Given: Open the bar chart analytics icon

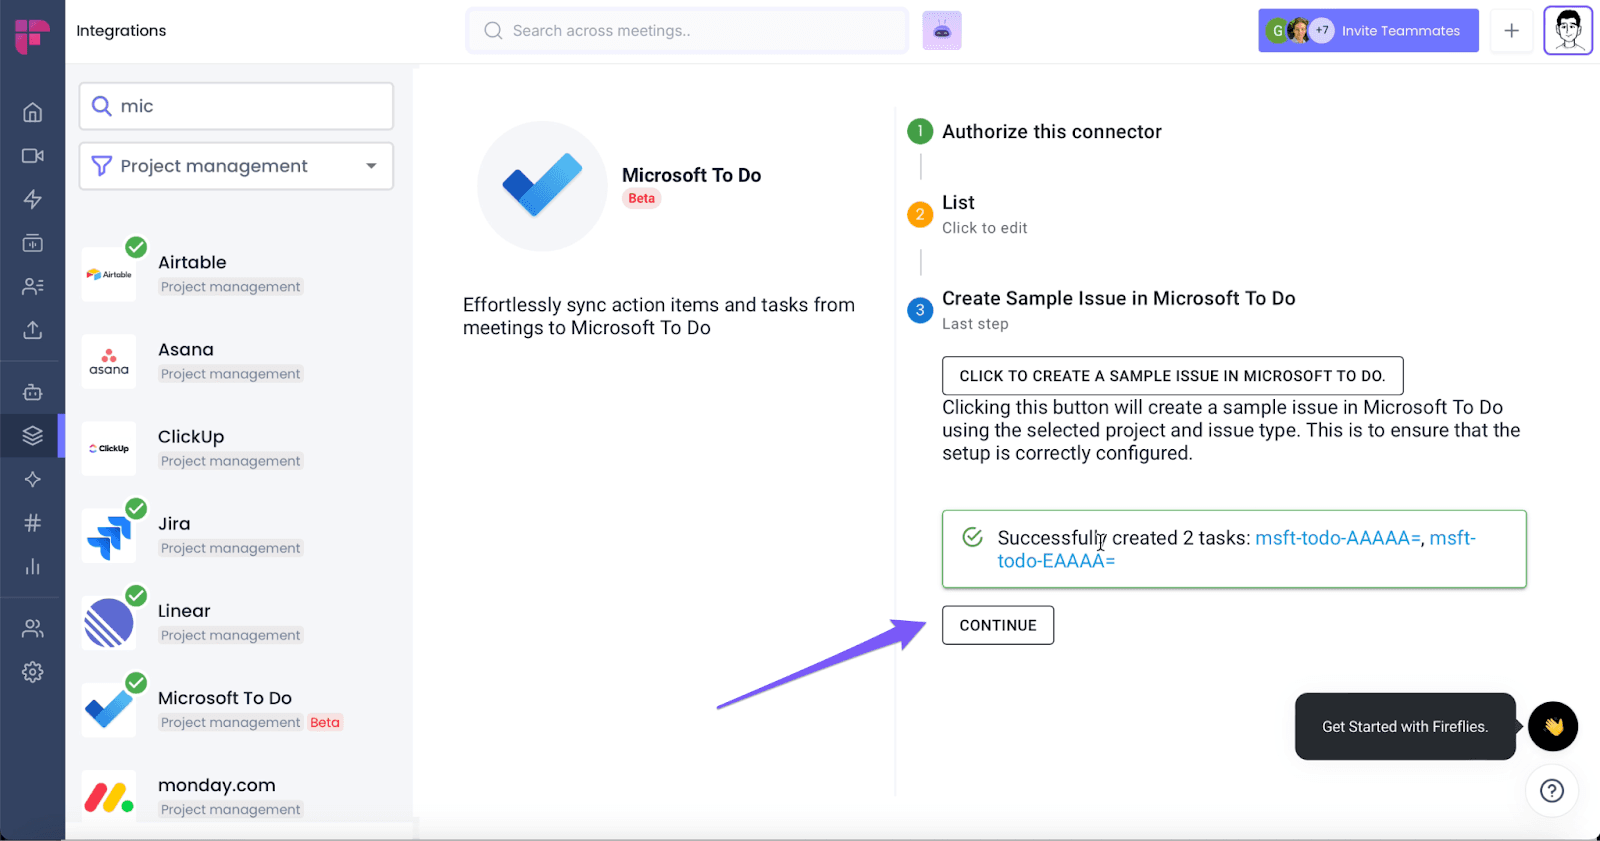Looking at the screenshot, I should click(x=32, y=567).
